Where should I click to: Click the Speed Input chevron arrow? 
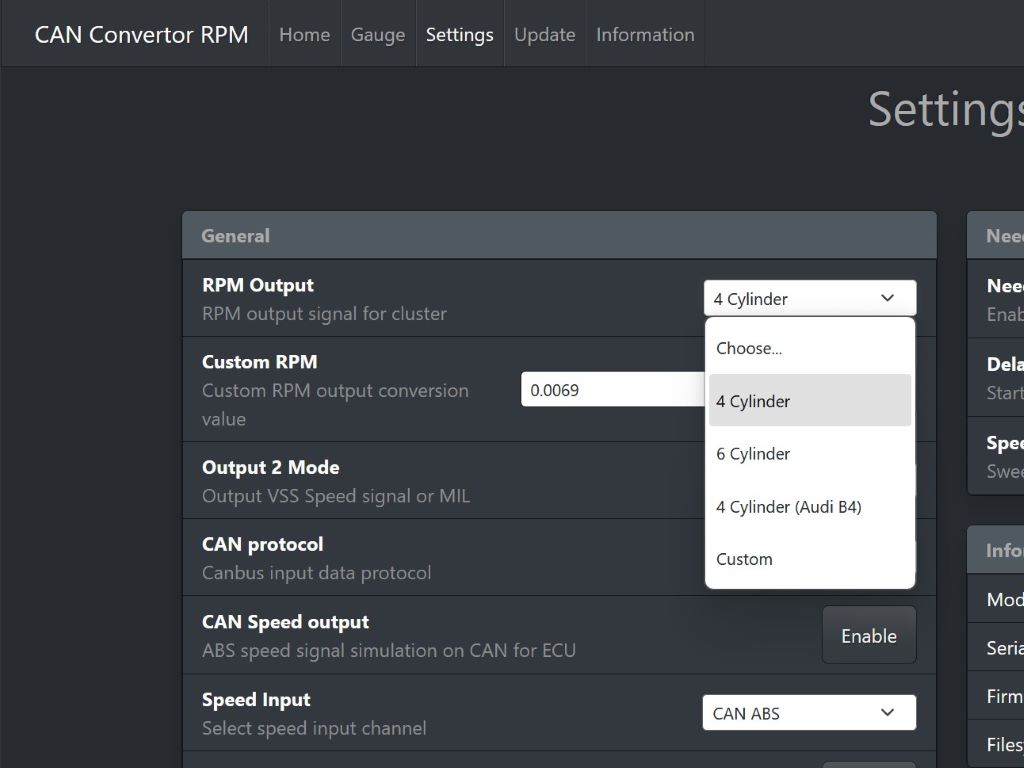[x=887, y=713]
